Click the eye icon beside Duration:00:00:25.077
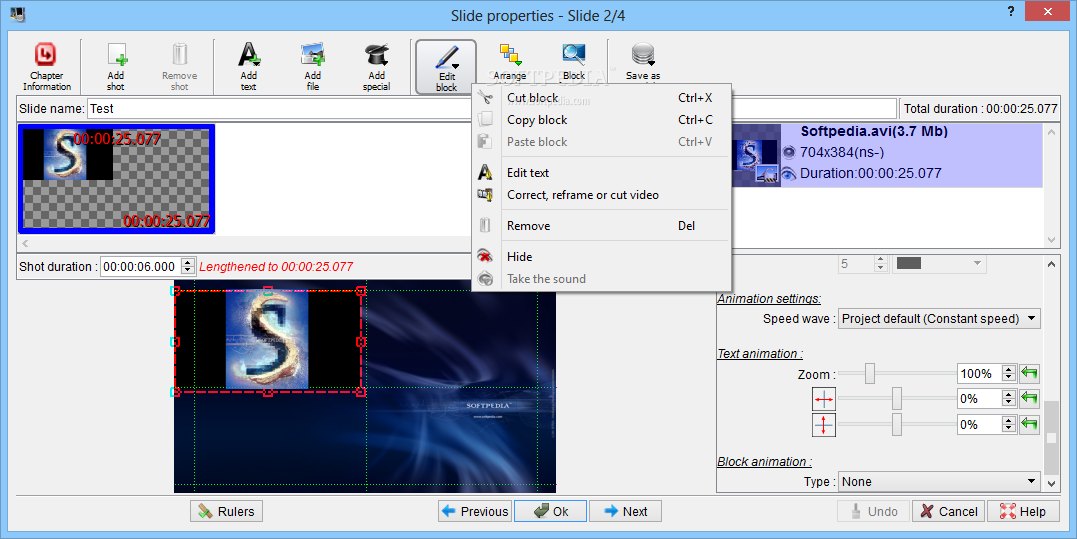1077x539 pixels. [x=789, y=174]
